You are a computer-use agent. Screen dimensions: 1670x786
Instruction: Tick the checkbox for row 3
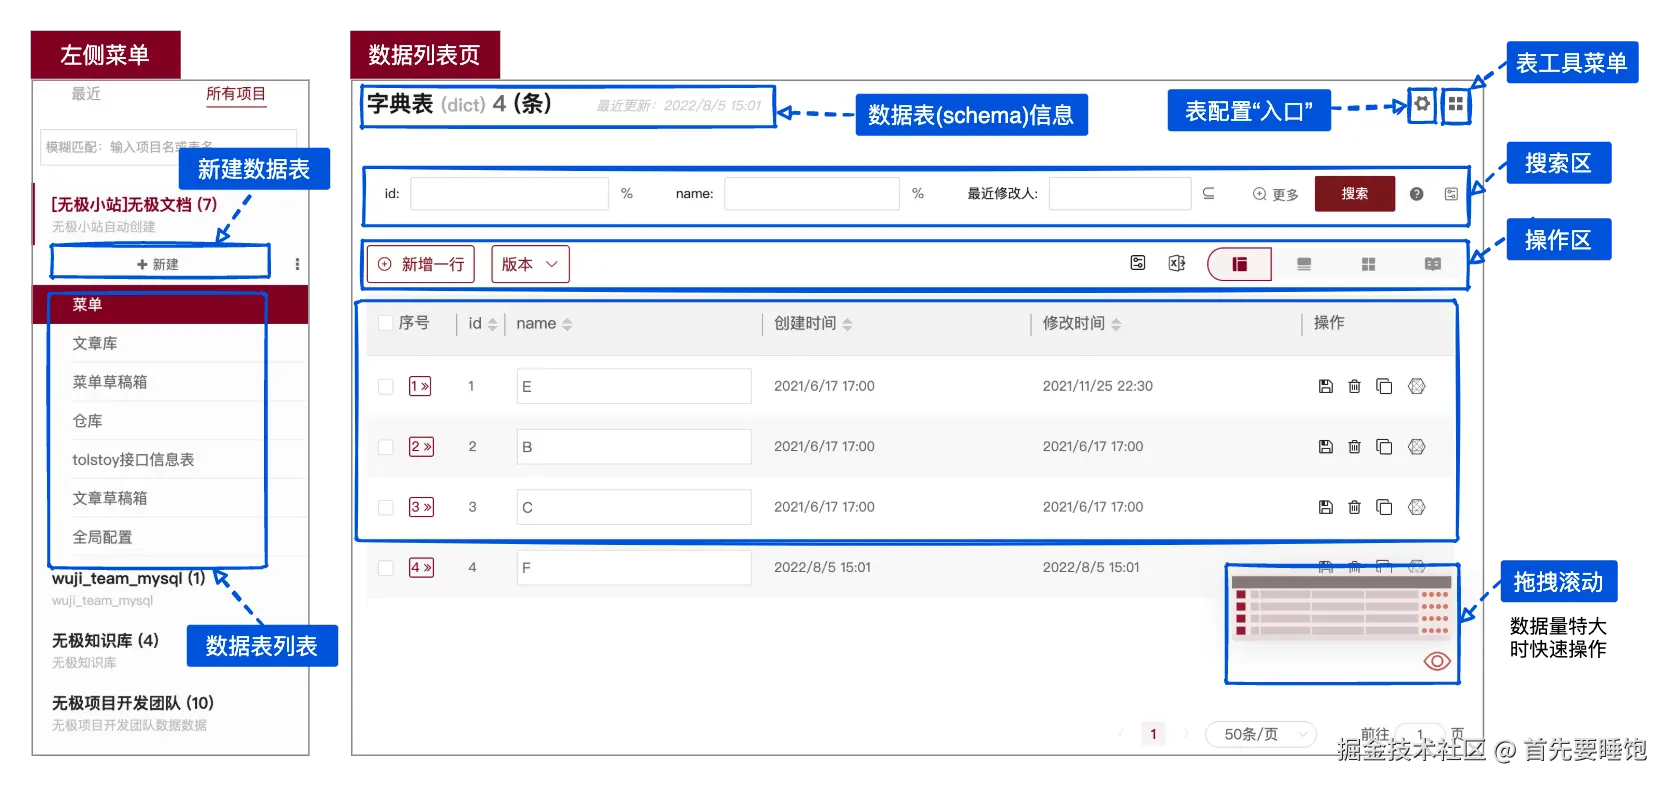385,507
